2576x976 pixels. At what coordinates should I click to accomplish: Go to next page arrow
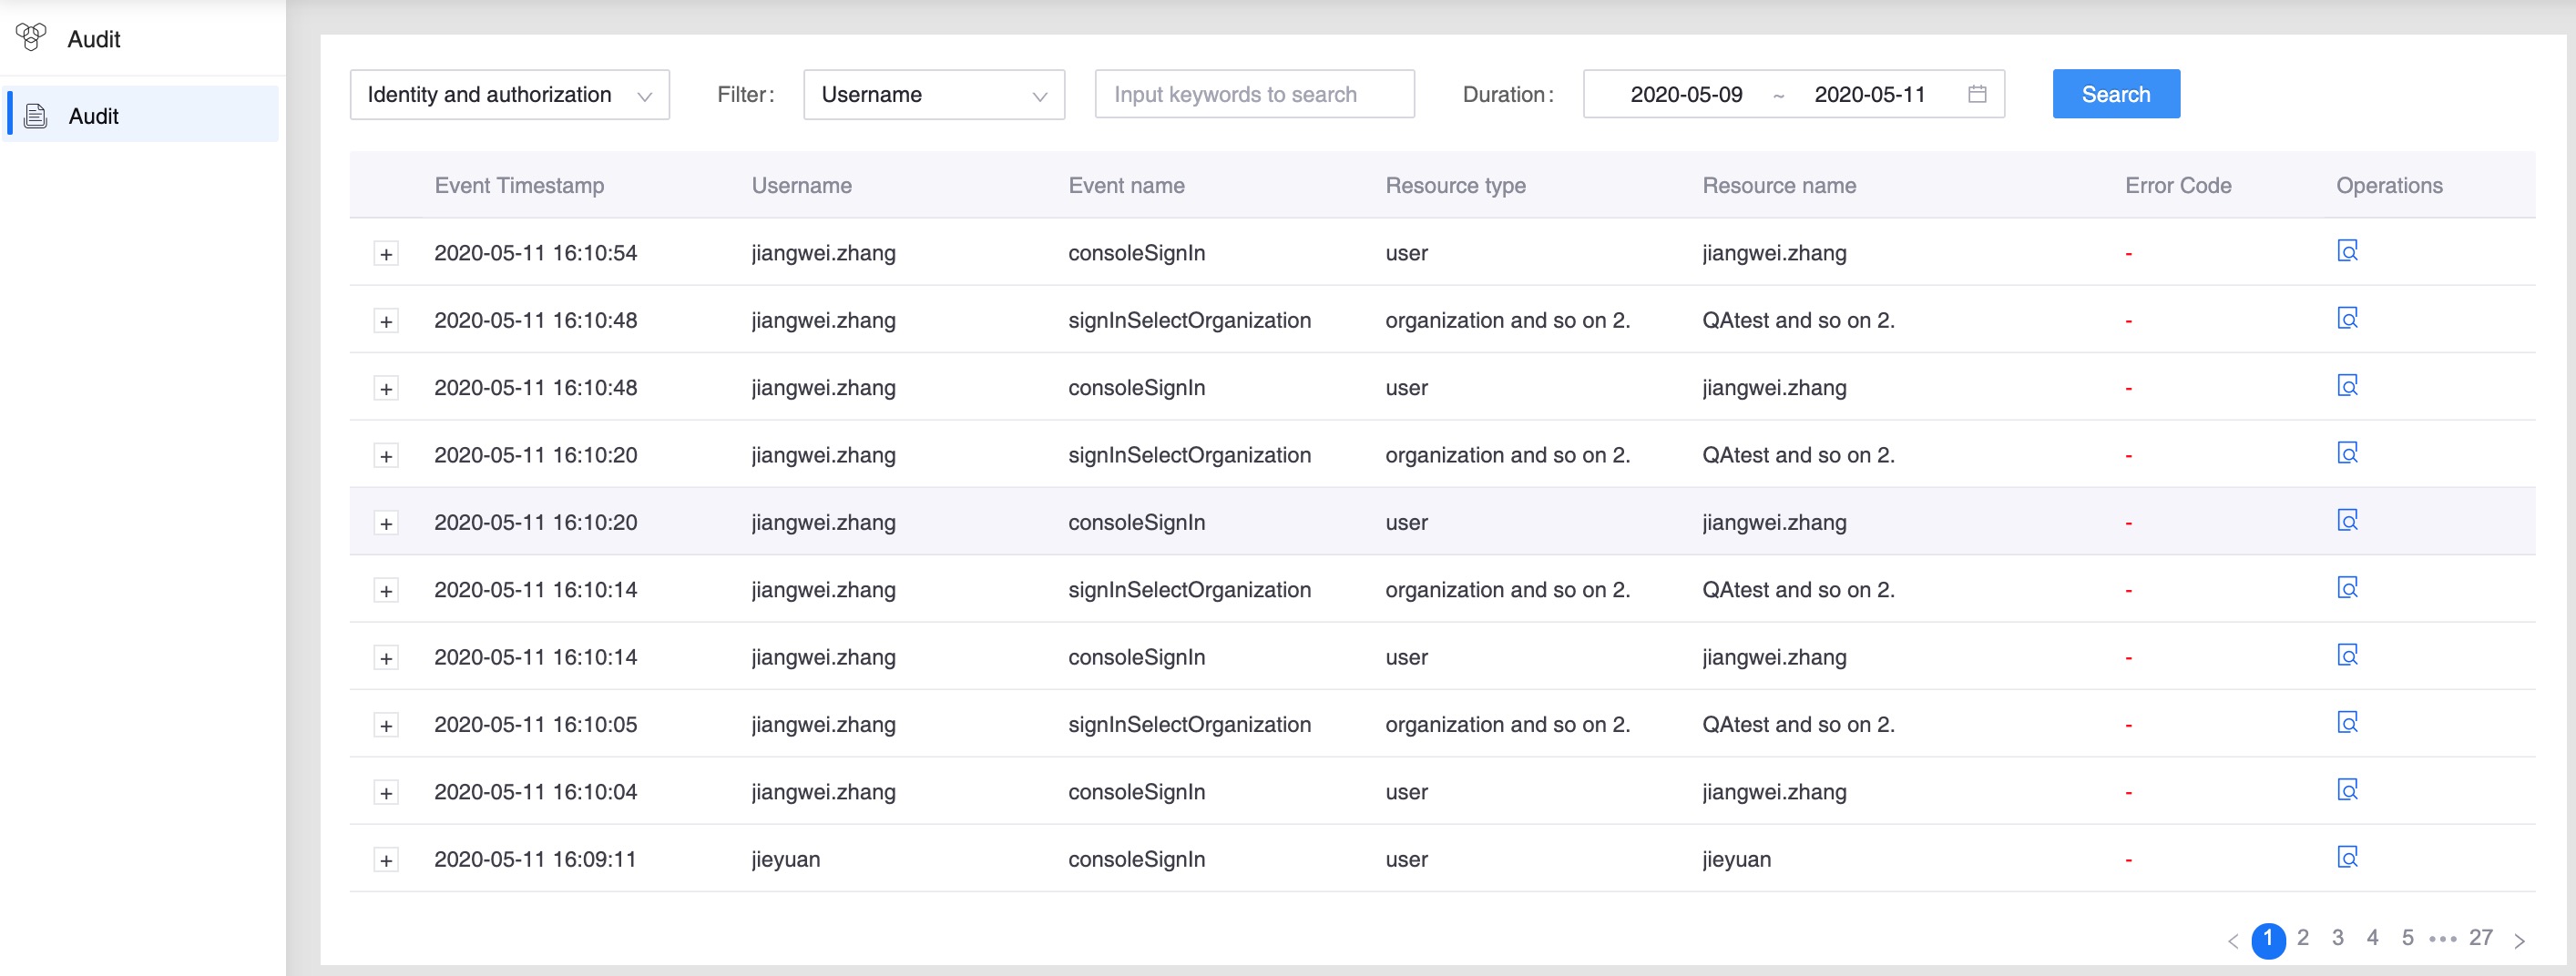(2520, 941)
